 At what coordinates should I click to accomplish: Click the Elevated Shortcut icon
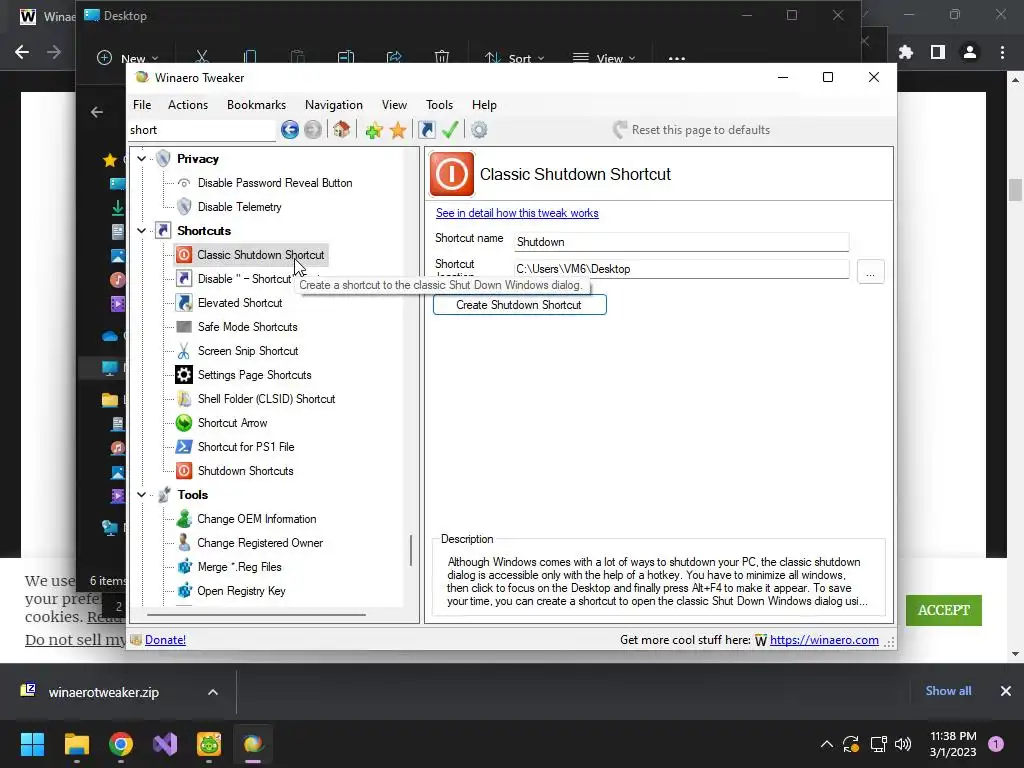(184, 302)
